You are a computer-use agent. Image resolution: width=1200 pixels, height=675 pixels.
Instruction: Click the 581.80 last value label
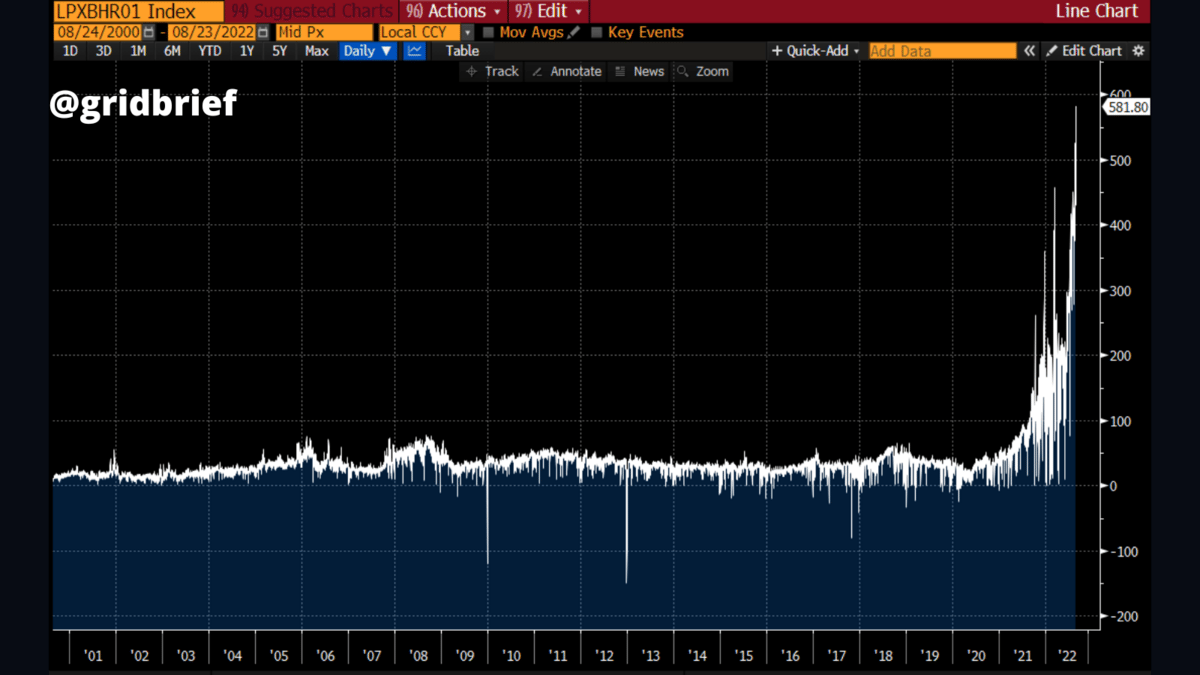[x=1127, y=107]
